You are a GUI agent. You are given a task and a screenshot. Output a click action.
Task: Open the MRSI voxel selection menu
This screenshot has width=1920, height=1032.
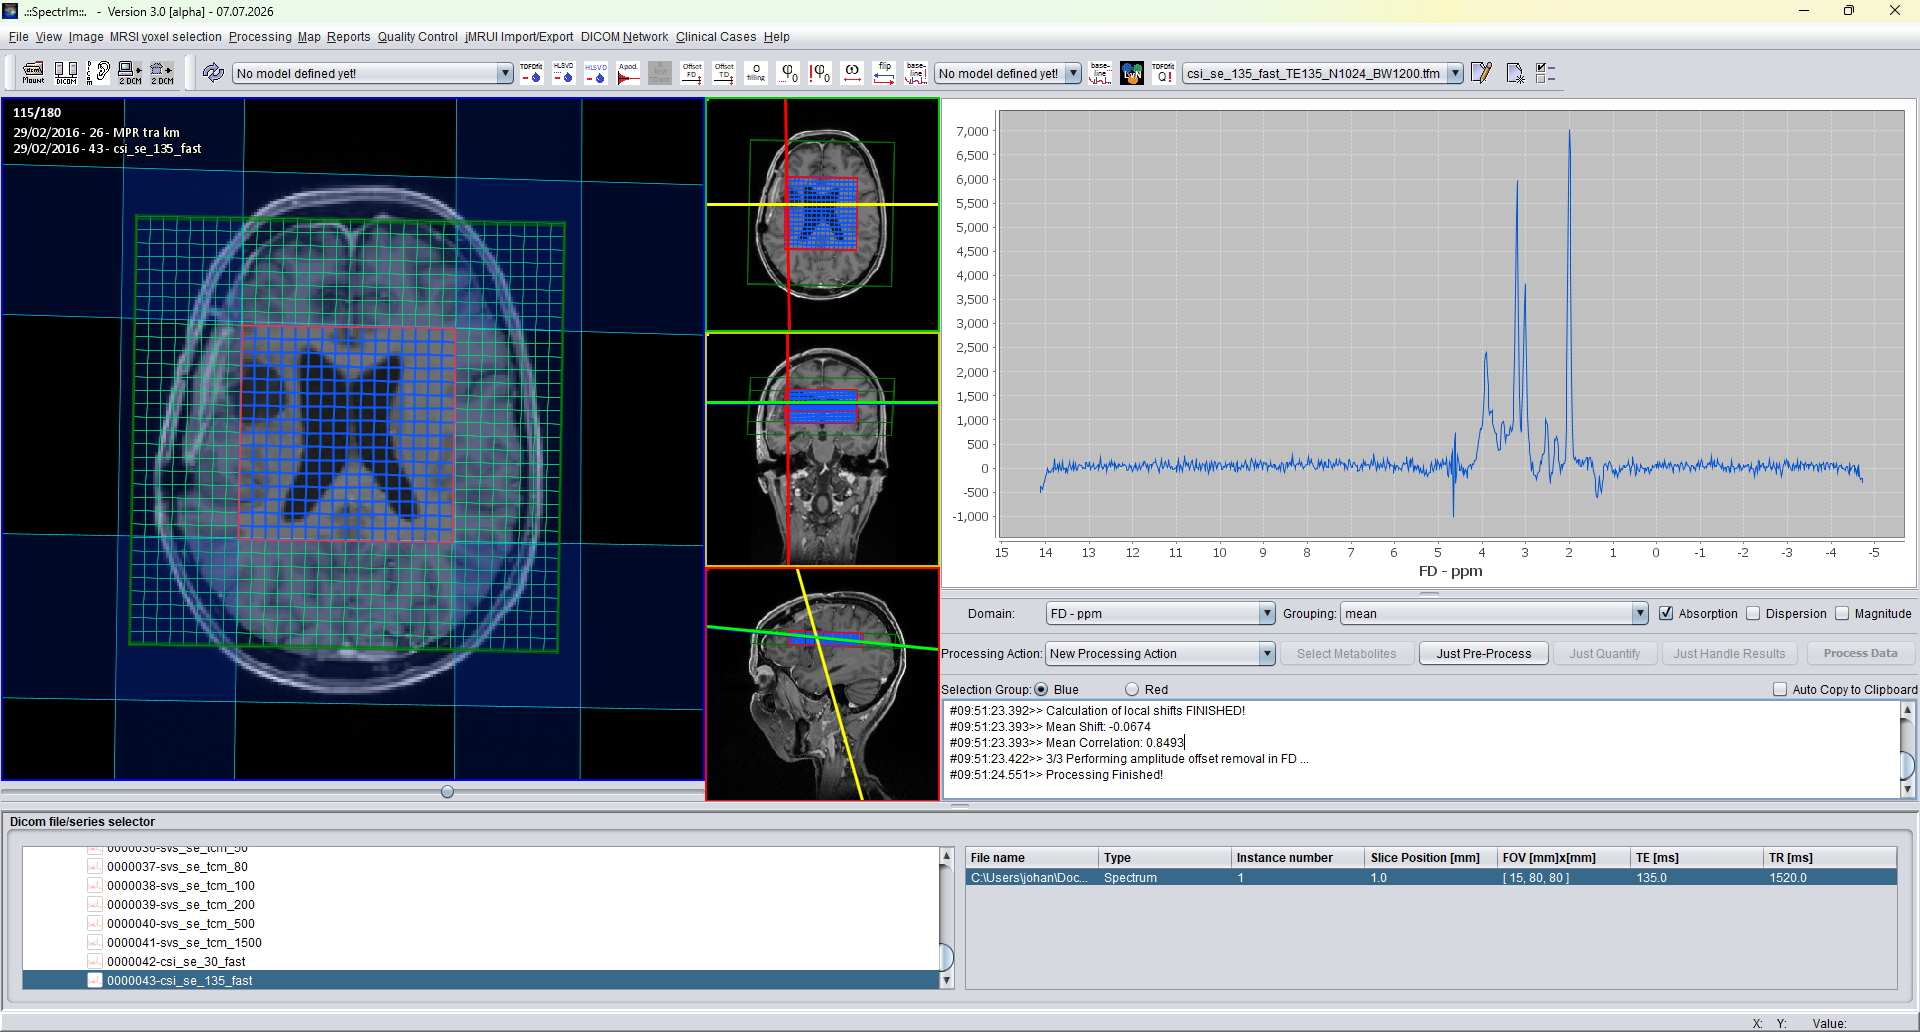pos(165,37)
